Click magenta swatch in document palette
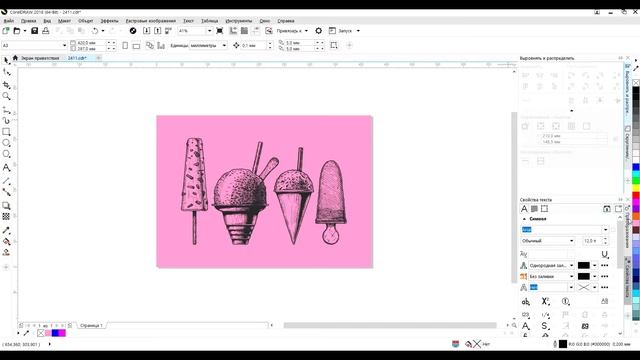Screen dimensions: 640x360 click(62, 333)
